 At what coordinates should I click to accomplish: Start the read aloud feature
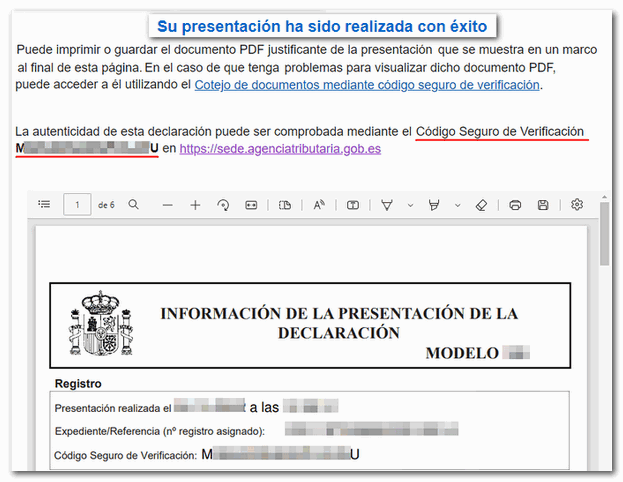(319, 205)
